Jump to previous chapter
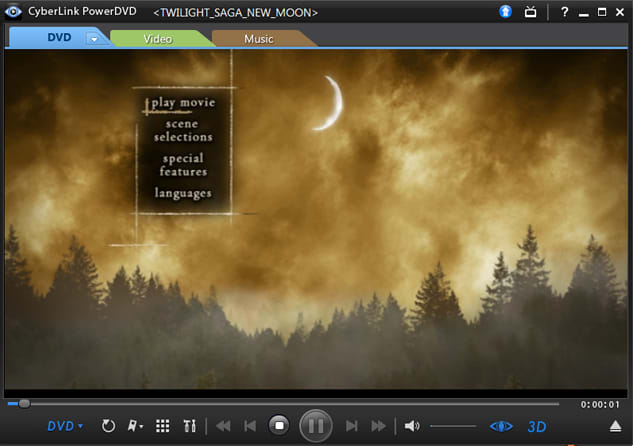This screenshot has width=633, height=446. pos(250,426)
